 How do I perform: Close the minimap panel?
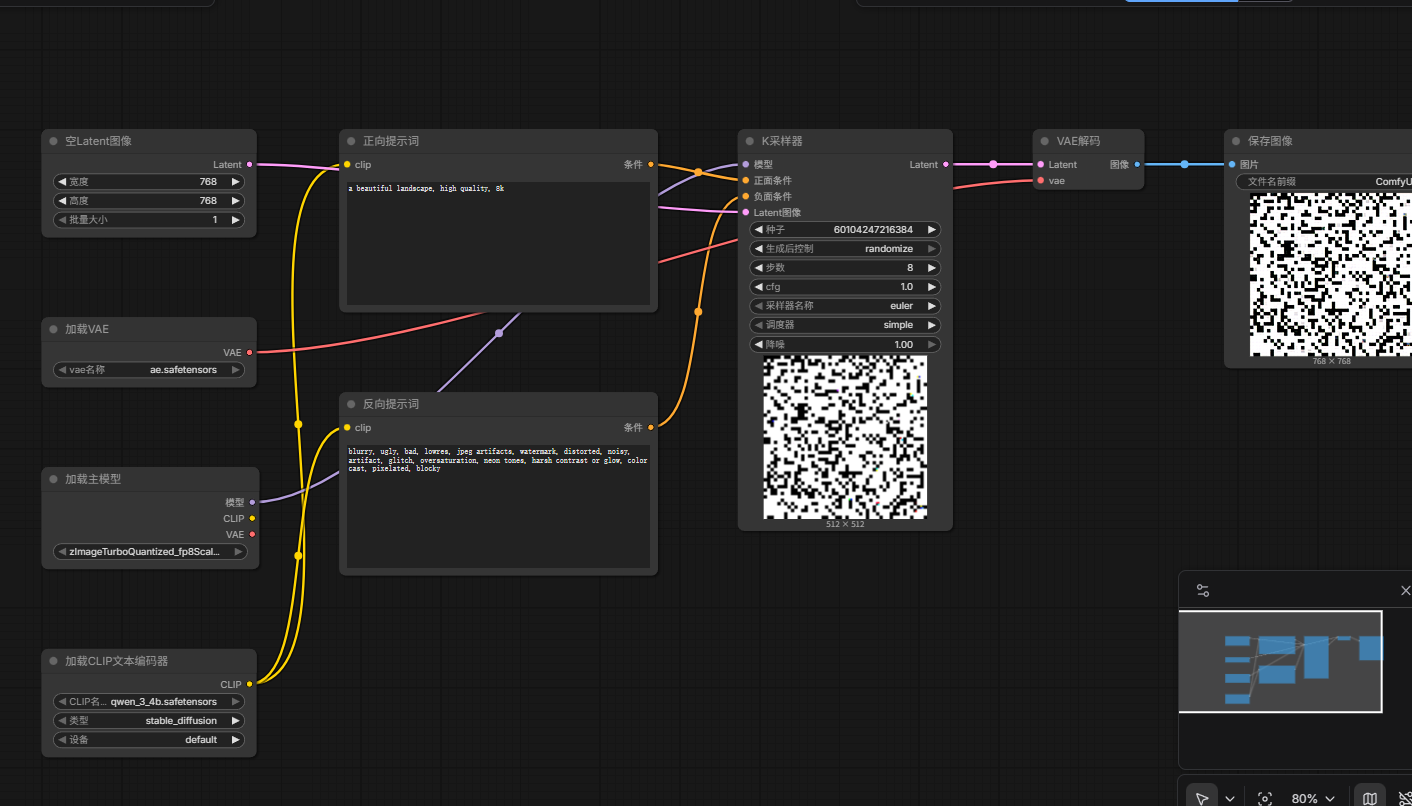pyautogui.click(x=1405, y=591)
